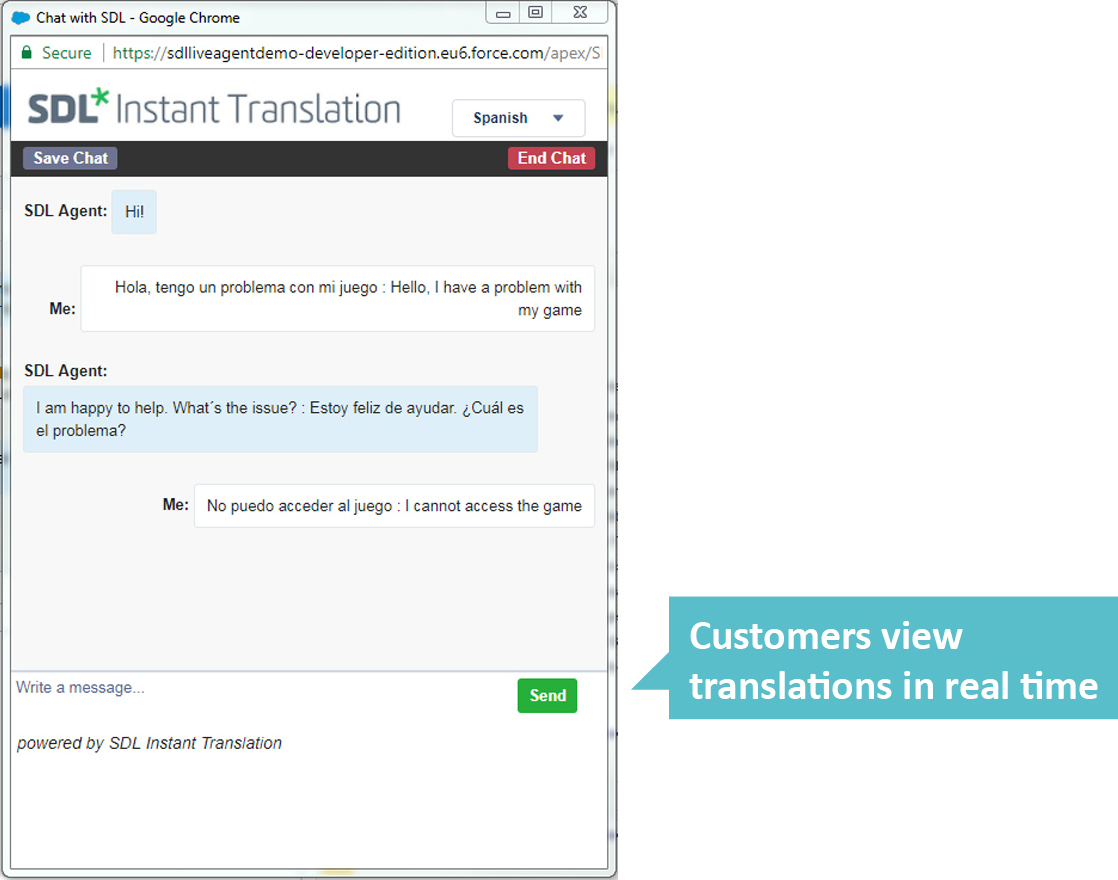Viewport: 1118px width, 880px height.
Task: Click Save Chat
Action: point(69,158)
